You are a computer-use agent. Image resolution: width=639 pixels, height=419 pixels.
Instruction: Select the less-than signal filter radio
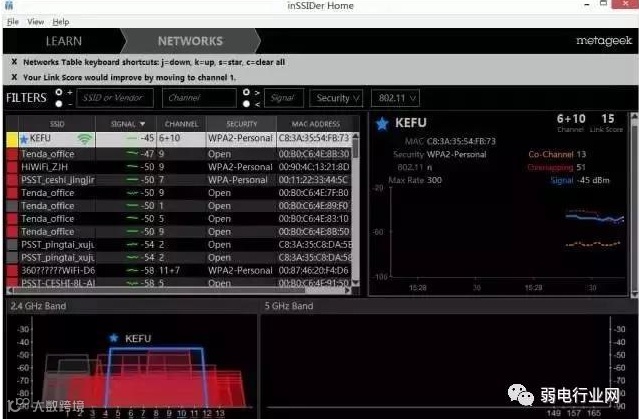click(x=246, y=104)
